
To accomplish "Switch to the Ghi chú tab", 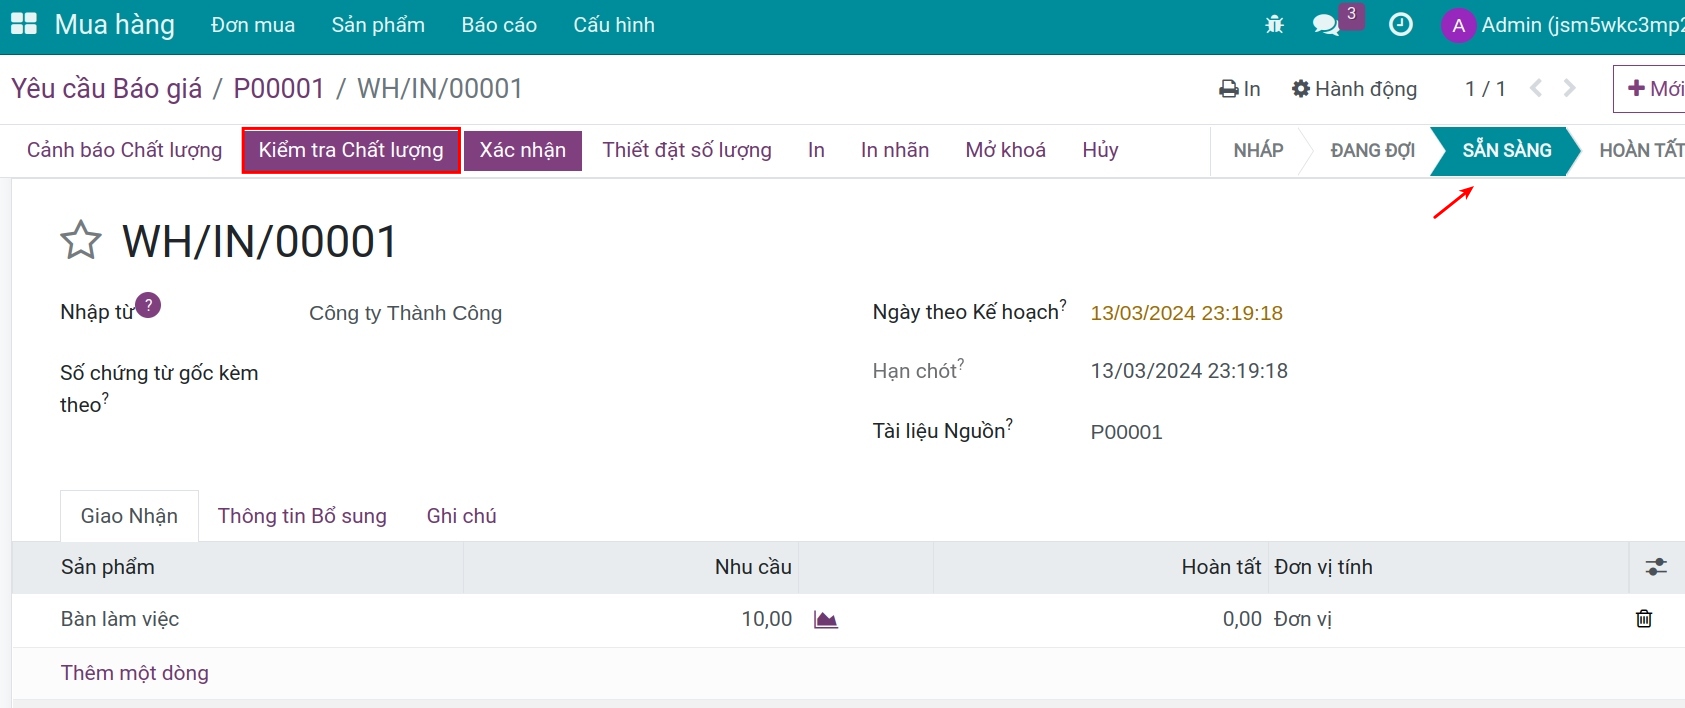I will [x=461, y=516].
